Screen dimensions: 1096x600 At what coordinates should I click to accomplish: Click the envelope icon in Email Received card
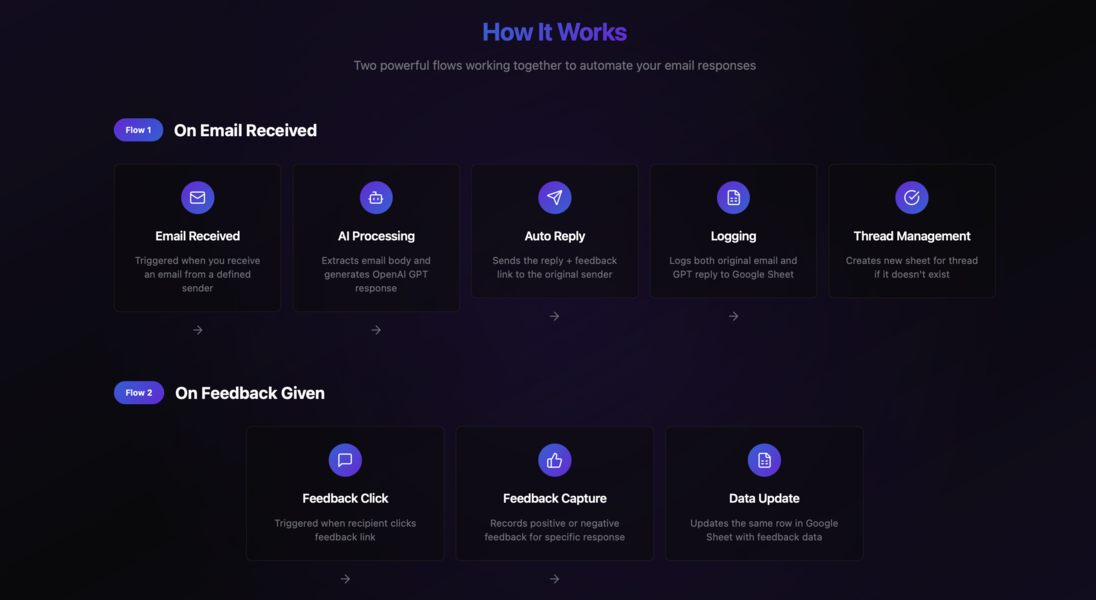198,198
